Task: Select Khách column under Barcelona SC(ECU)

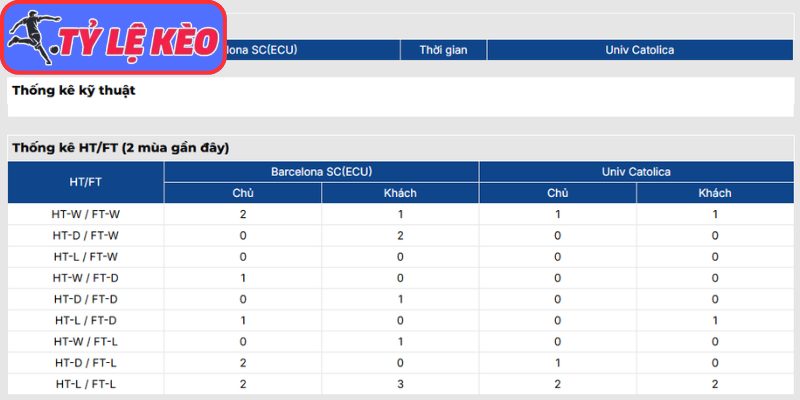Action: tap(400, 193)
